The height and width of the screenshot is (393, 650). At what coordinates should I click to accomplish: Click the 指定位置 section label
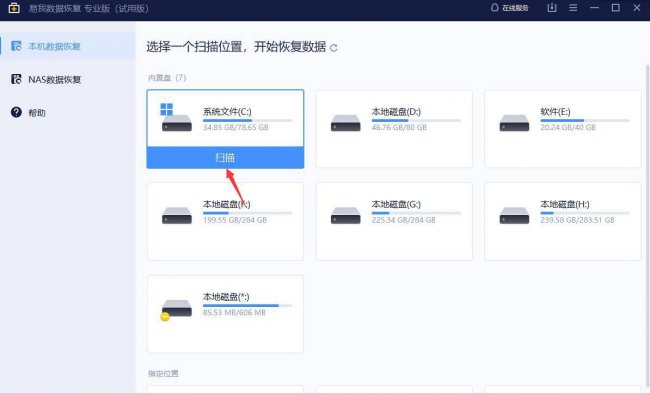tap(163, 374)
